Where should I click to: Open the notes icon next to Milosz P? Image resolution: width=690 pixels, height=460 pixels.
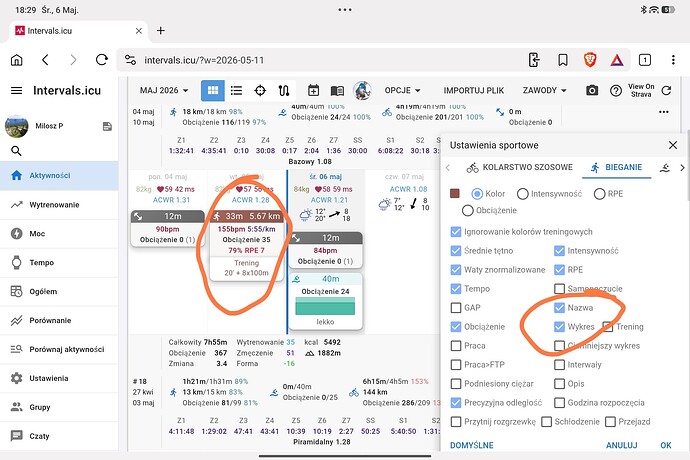click(107, 127)
